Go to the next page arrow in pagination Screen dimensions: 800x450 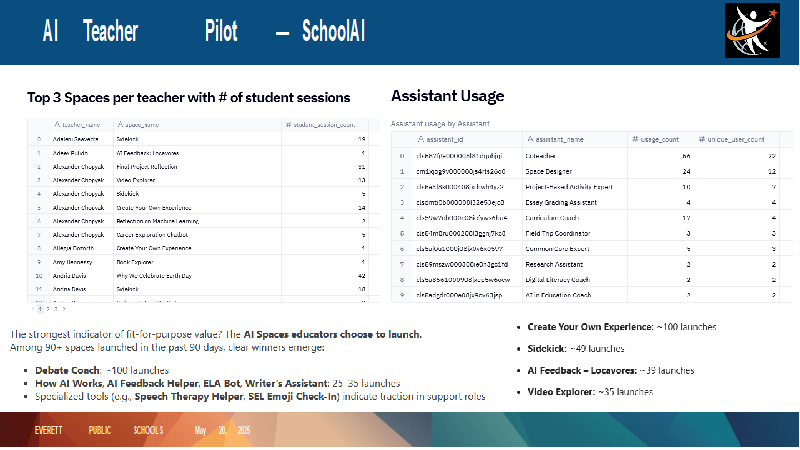pyautogui.click(x=63, y=309)
